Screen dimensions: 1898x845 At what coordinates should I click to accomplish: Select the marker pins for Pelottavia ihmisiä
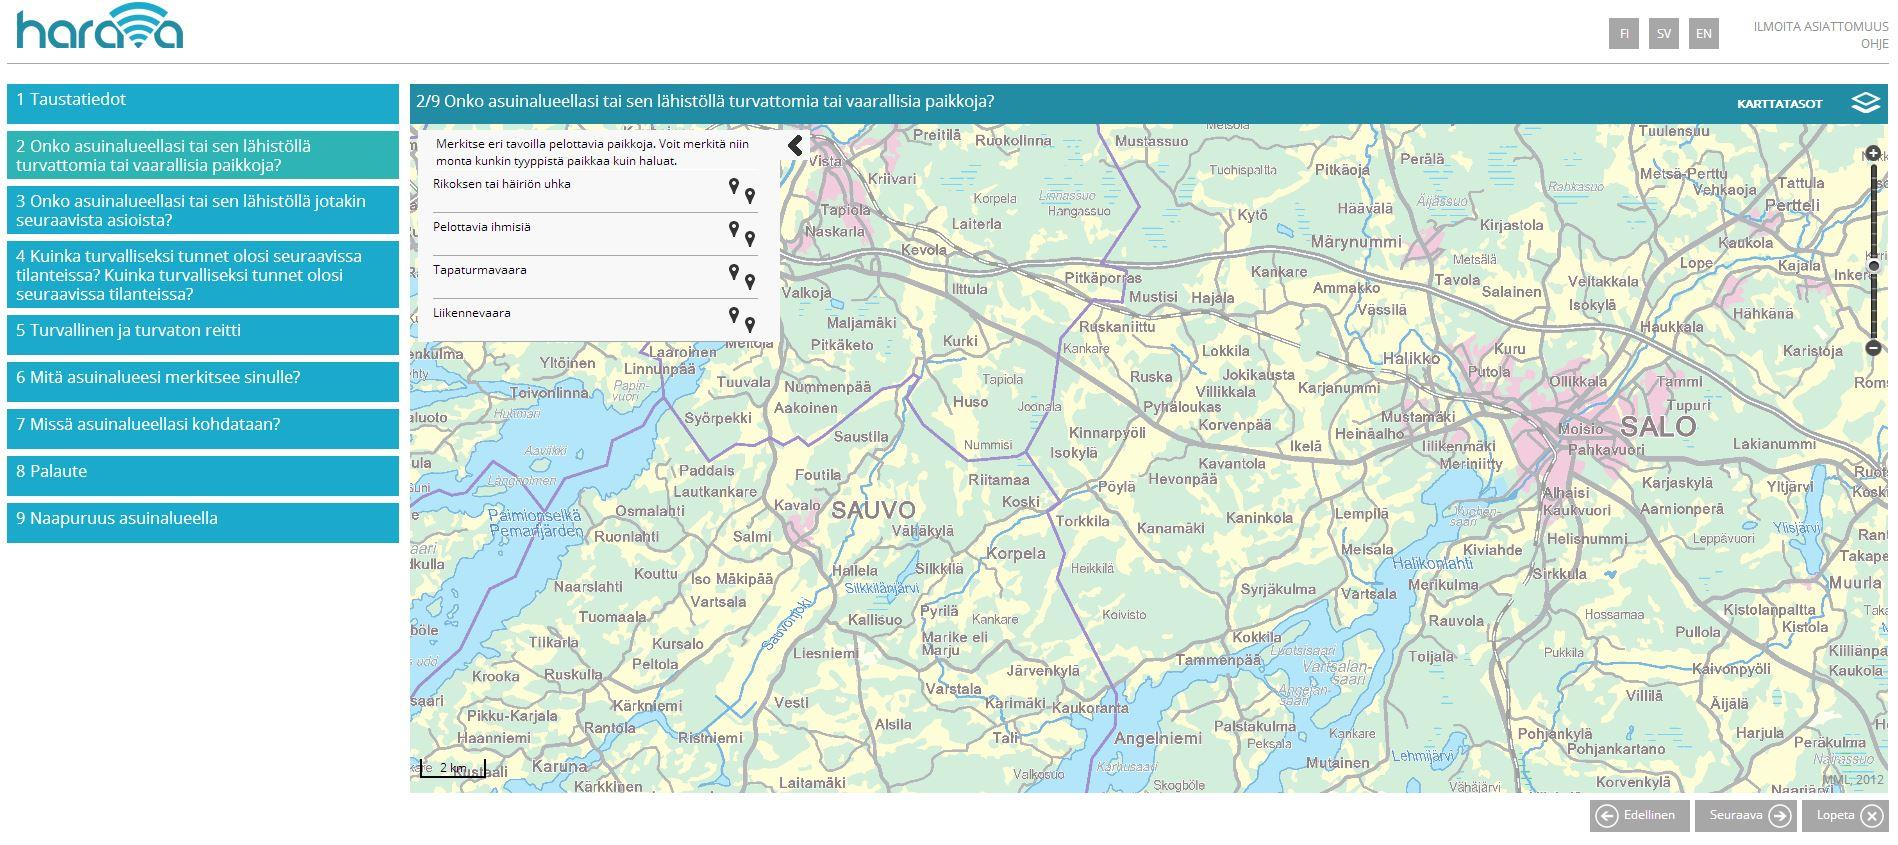click(741, 233)
